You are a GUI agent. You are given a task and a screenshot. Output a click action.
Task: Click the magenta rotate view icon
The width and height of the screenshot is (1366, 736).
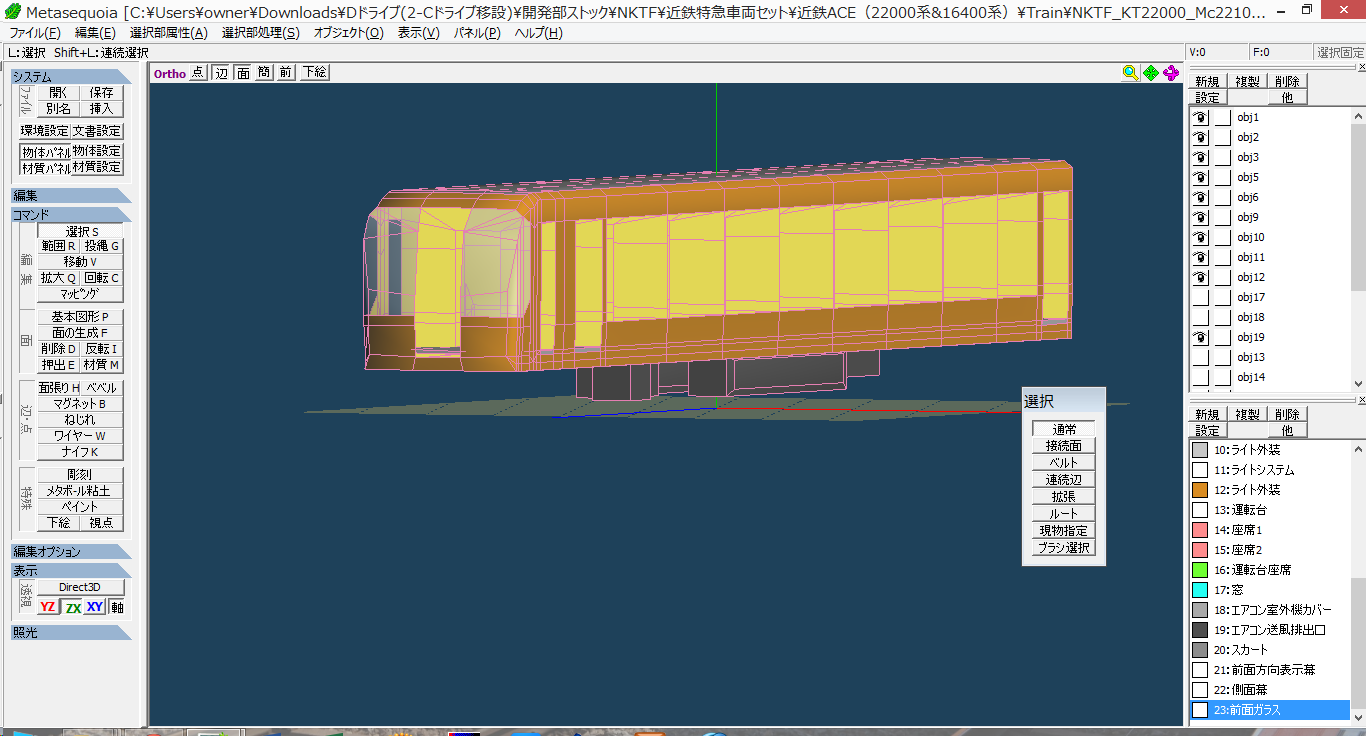coord(1171,72)
